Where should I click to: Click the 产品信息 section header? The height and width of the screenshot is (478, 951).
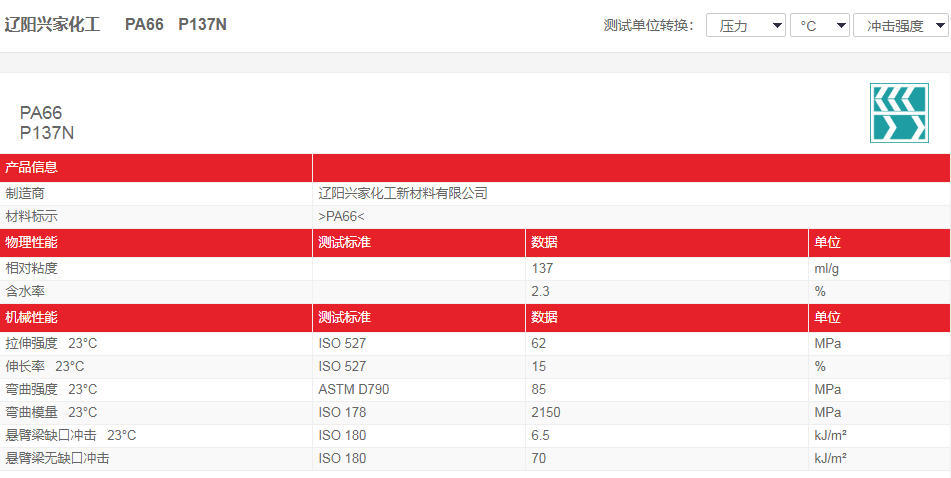(32, 167)
